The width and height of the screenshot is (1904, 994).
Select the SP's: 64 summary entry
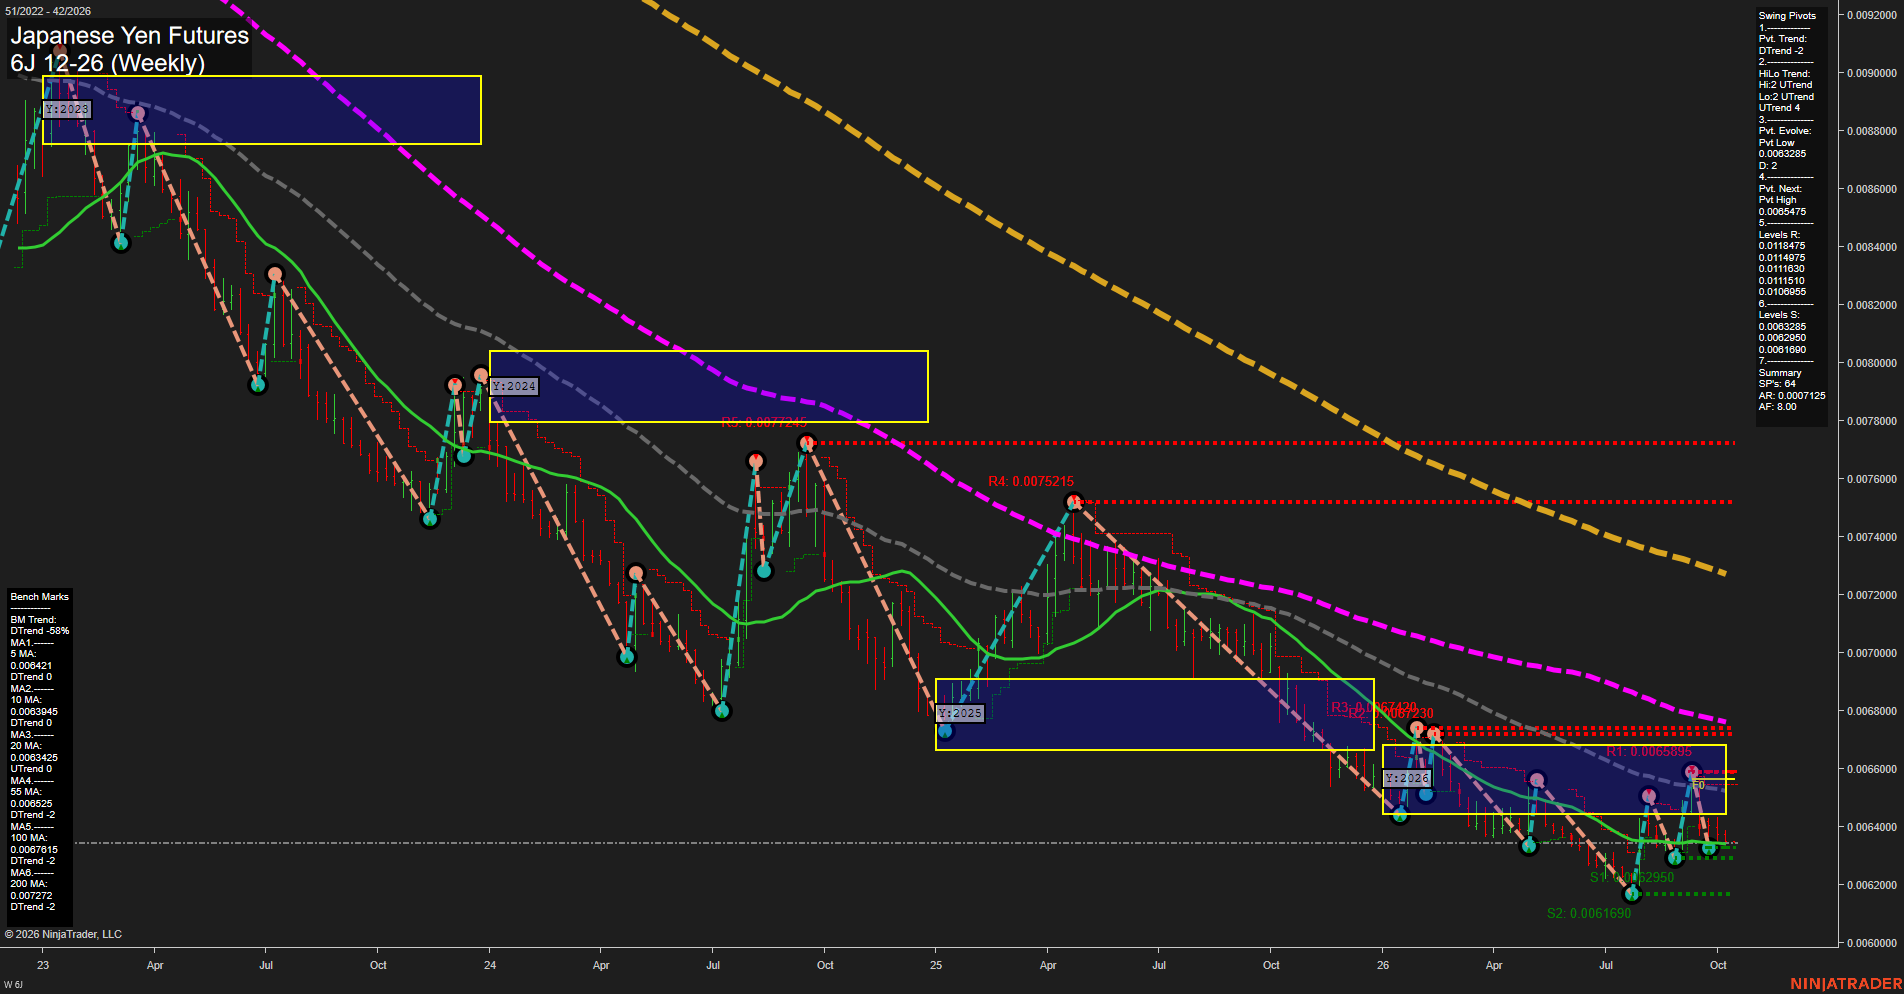pyautogui.click(x=1777, y=384)
